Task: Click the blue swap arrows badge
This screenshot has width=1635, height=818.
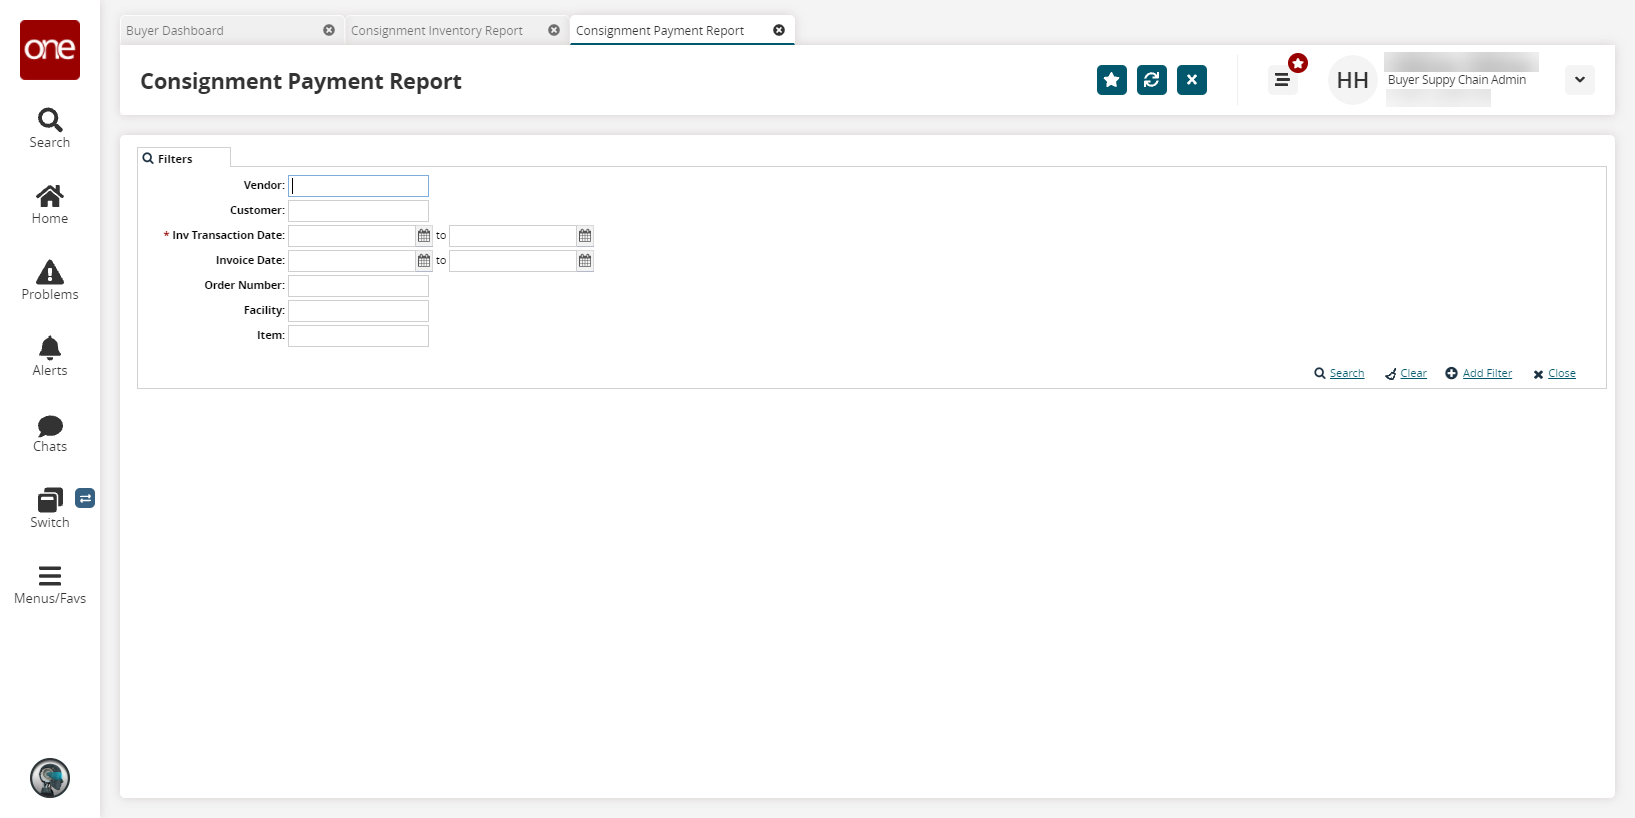Action: (86, 498)
